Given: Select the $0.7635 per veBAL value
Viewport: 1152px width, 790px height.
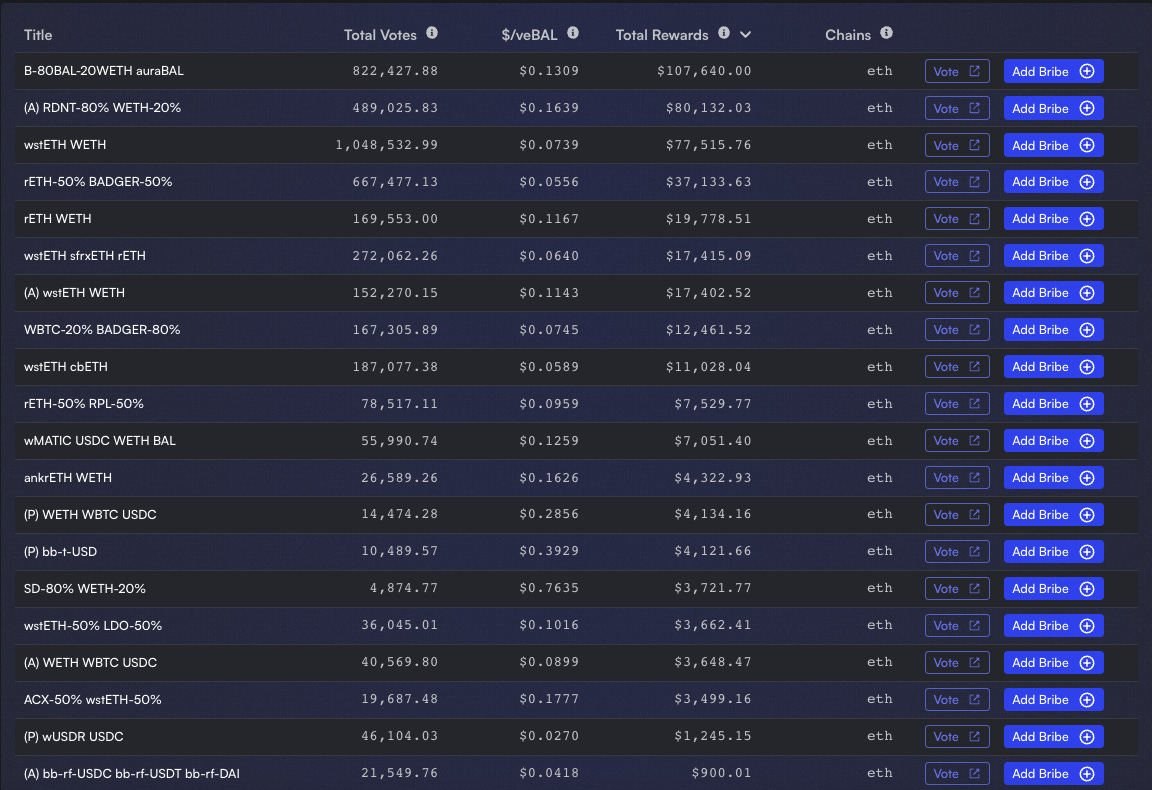Looking at the screenshot, I should coord(549,589).
